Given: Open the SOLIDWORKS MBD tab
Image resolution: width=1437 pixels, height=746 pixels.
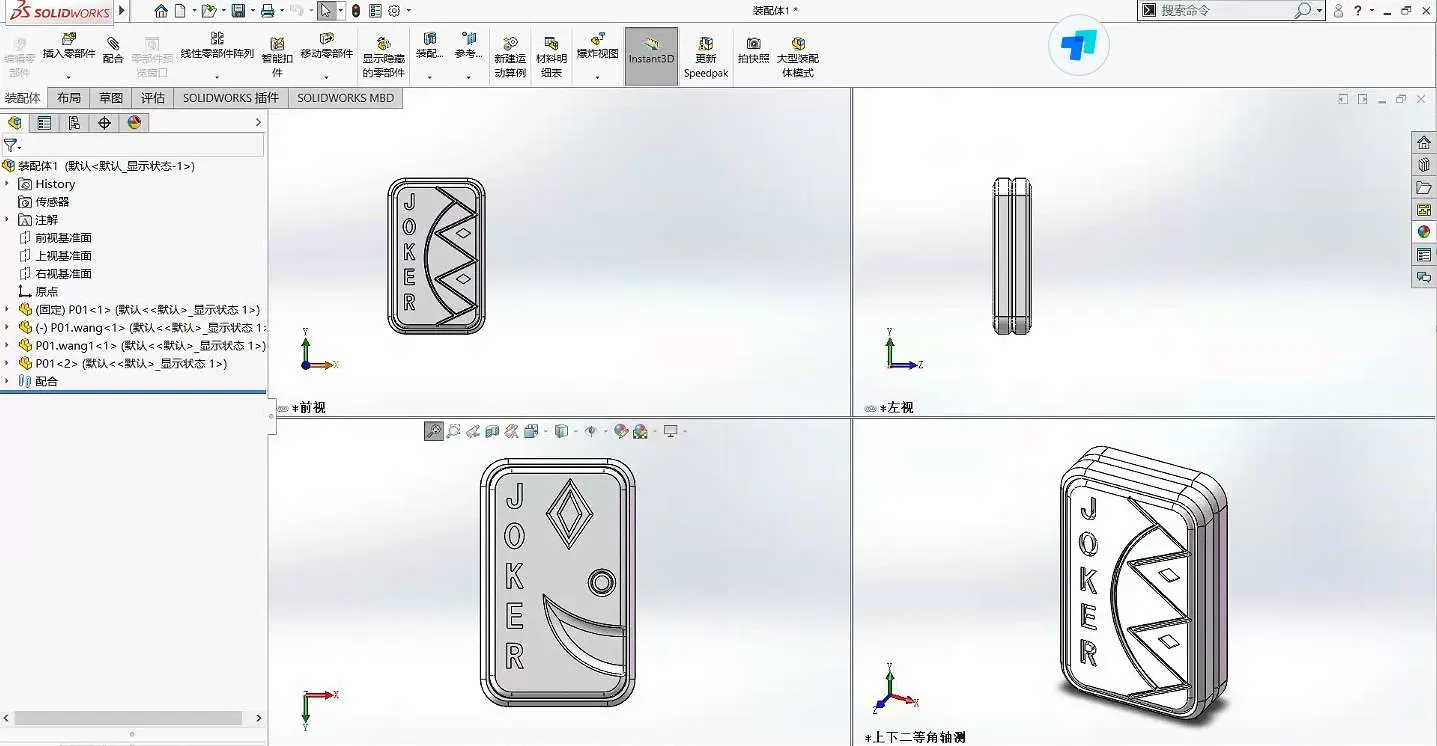Looking at the screenshot, I should (x=345, y=98).
